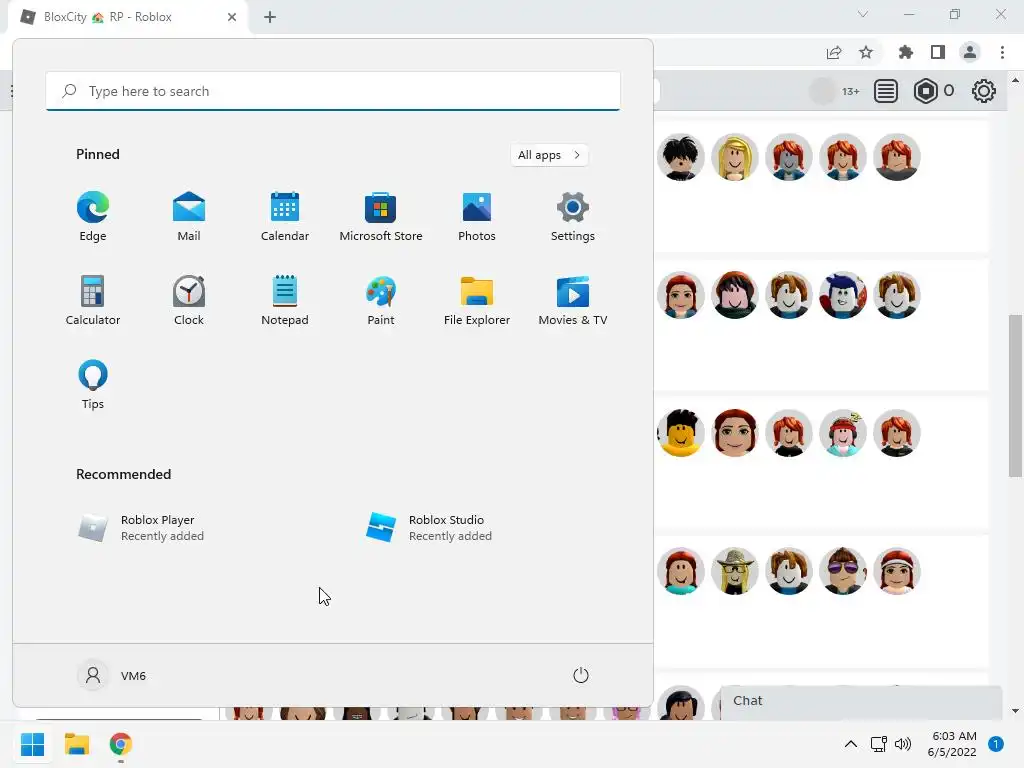Show hidden tray icons chevron
This screenshot has height=768, width=1024.
pos(850,744)
